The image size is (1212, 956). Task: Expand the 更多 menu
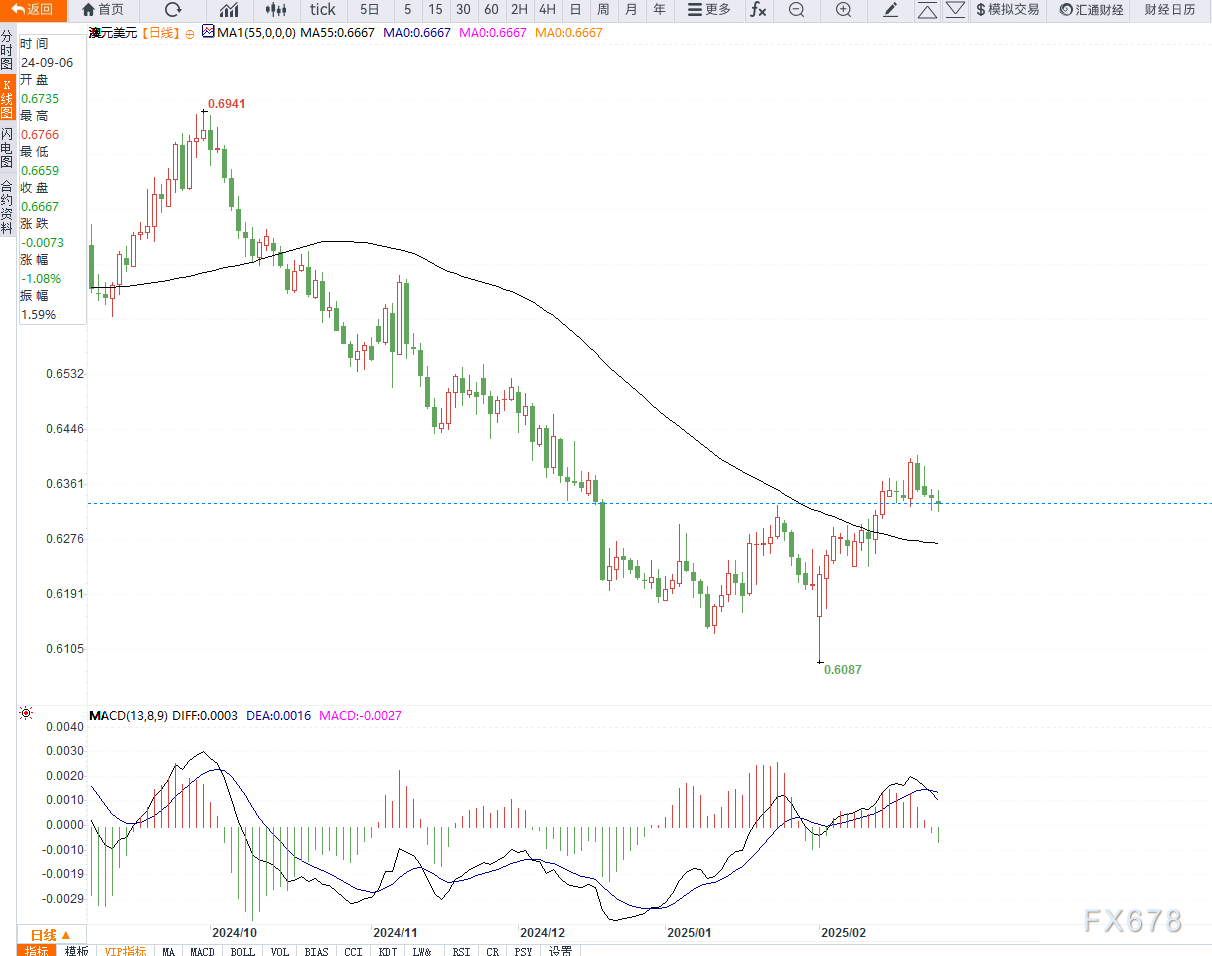(x=709, y=10)
